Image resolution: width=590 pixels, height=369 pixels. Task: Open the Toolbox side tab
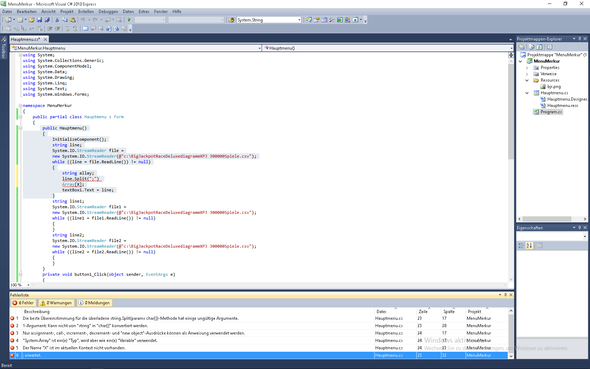pos(3,48)
